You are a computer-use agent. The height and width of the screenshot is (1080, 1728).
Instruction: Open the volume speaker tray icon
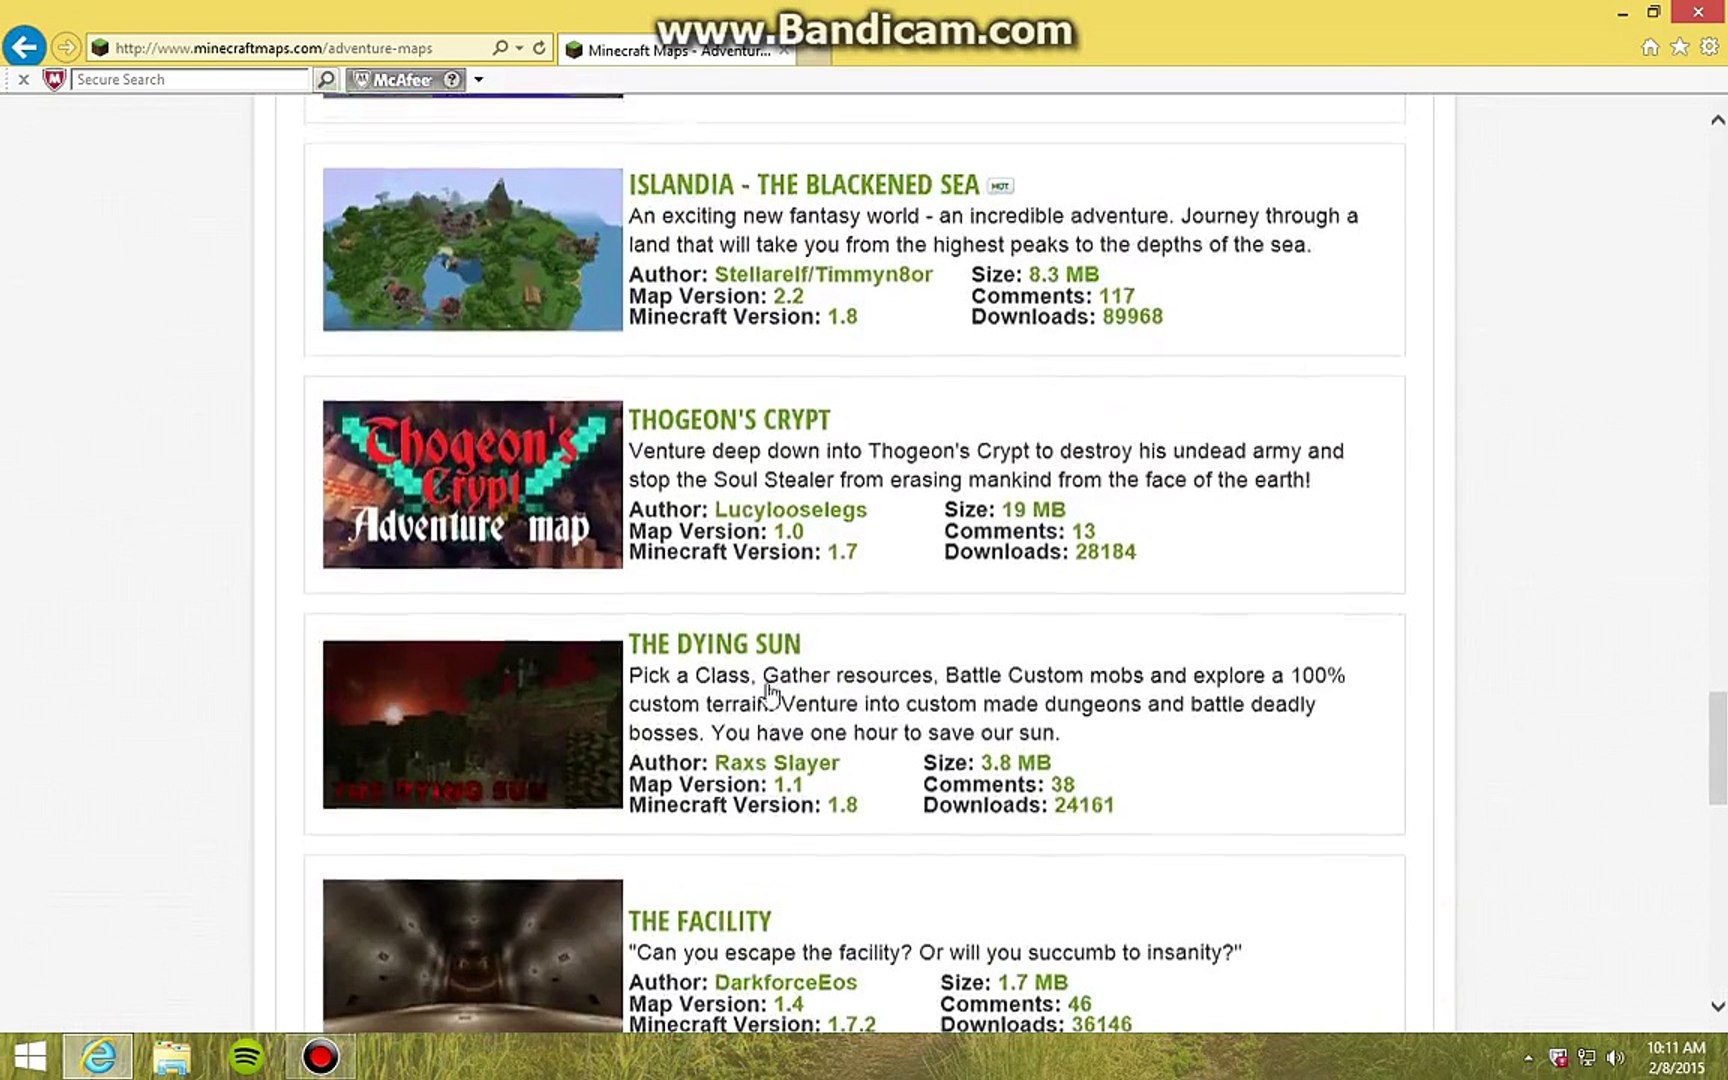point(1615,1057)
